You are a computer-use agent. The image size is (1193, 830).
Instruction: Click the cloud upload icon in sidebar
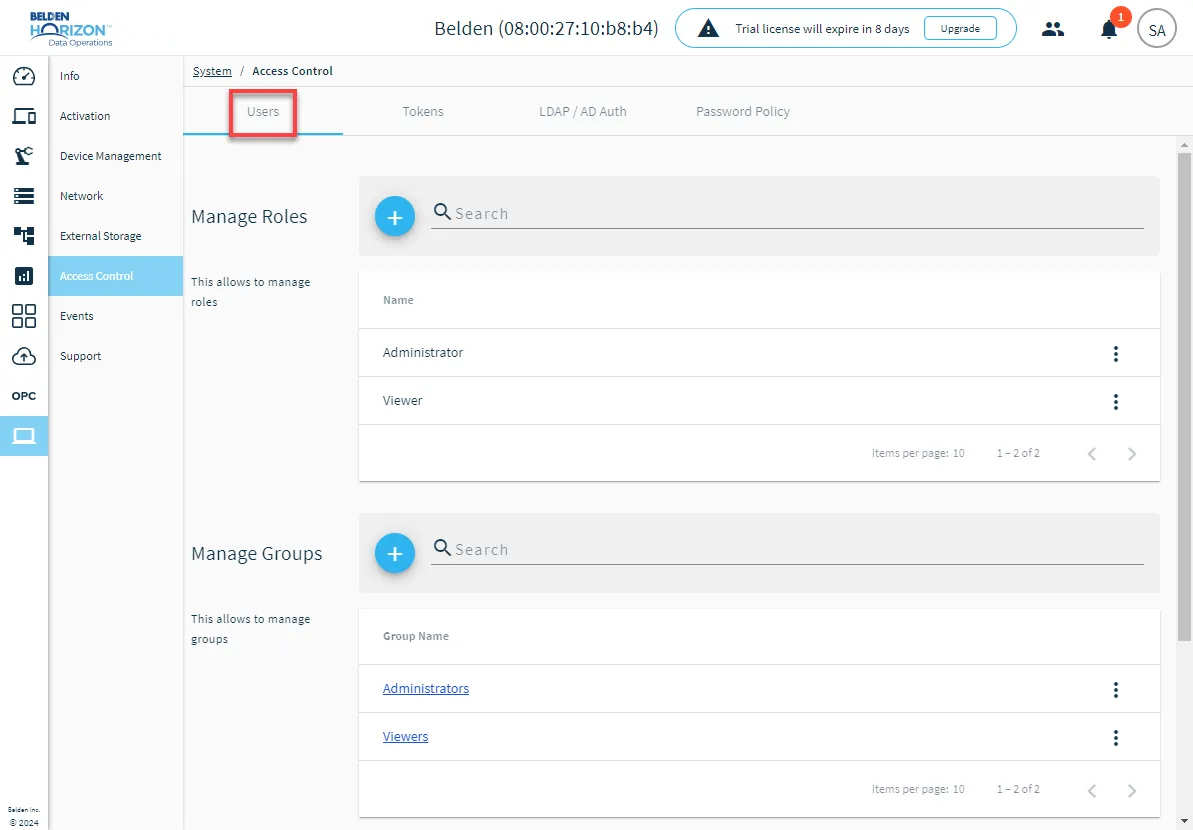pyautogui.click(x=24, y=356)
